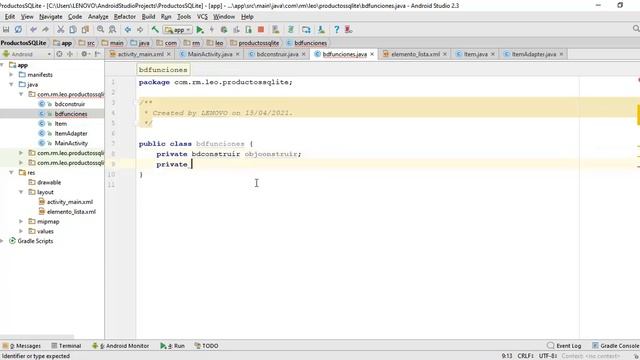Screen dimensions: 640x360
Task: Open the Refactor menu
Action: pyautogui.click(x=124, y=17)
